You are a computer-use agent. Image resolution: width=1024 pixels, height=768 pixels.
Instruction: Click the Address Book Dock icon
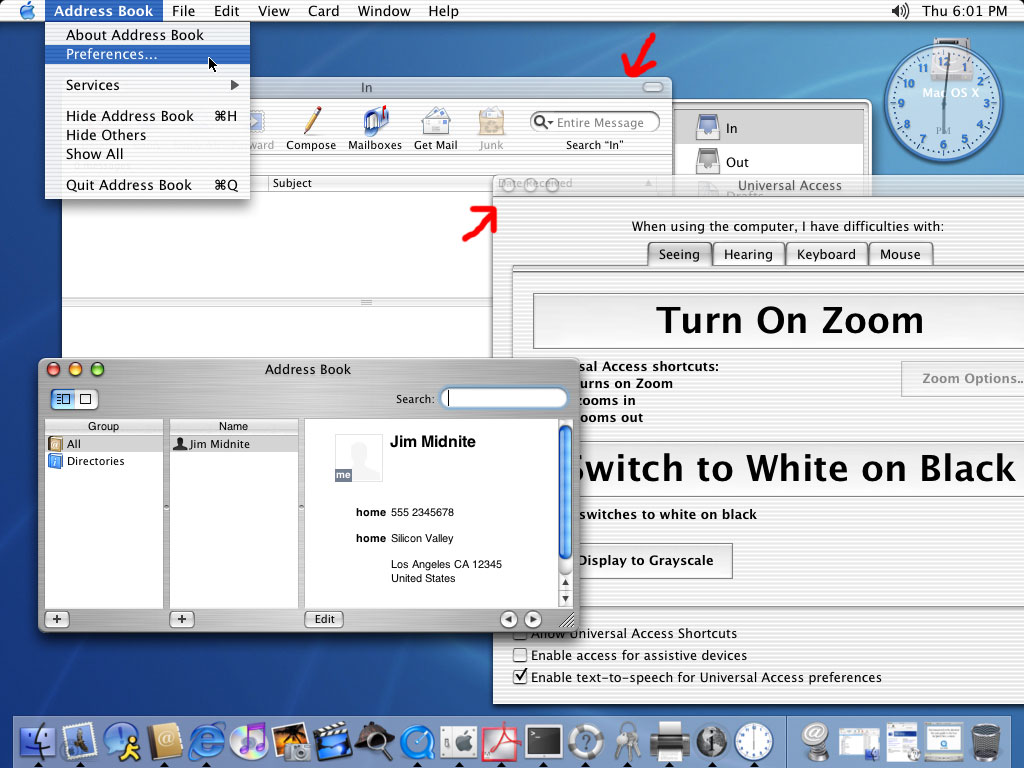point(164,742)
